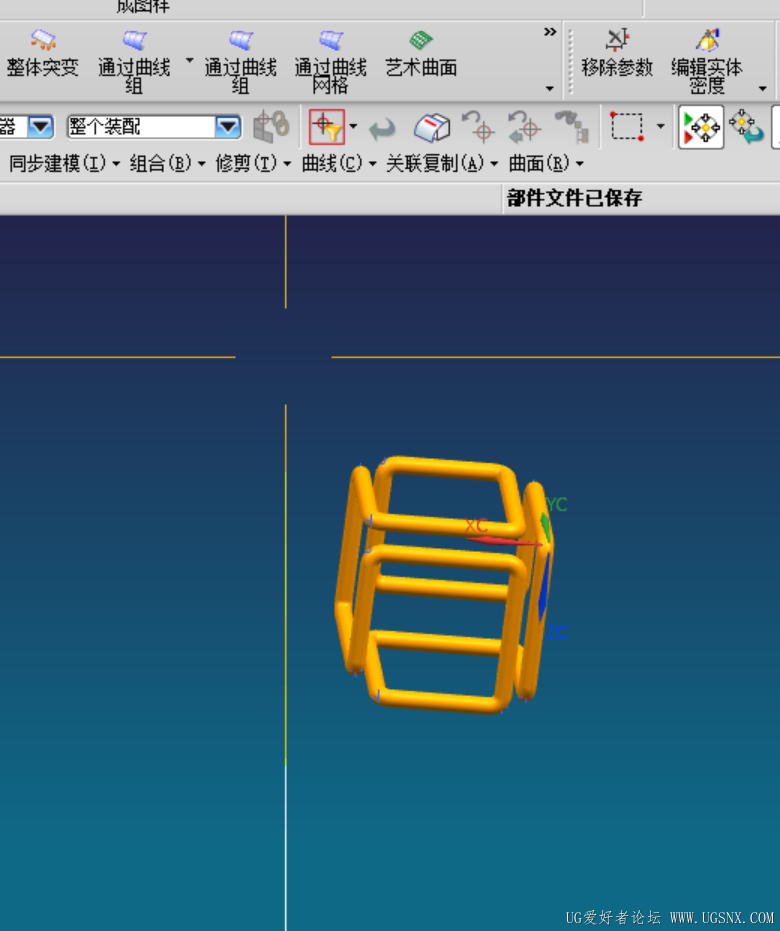Open the 组合(B) menu

(167, 163)
